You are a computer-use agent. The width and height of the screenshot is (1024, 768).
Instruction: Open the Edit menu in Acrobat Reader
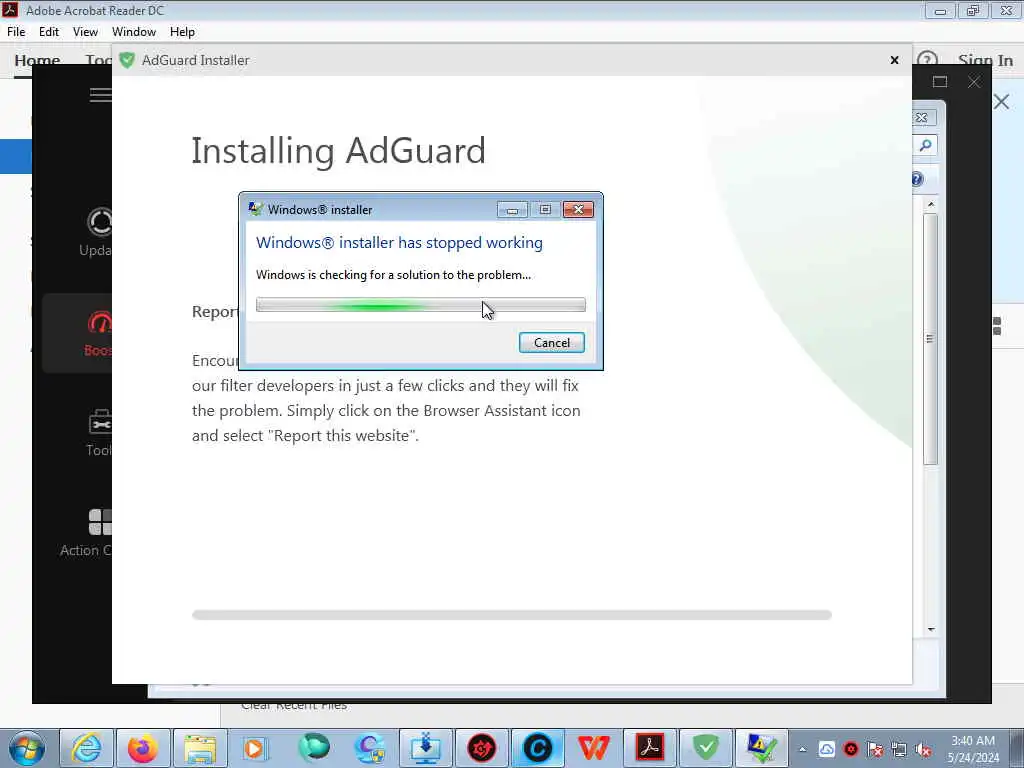(x=49, y=32)
